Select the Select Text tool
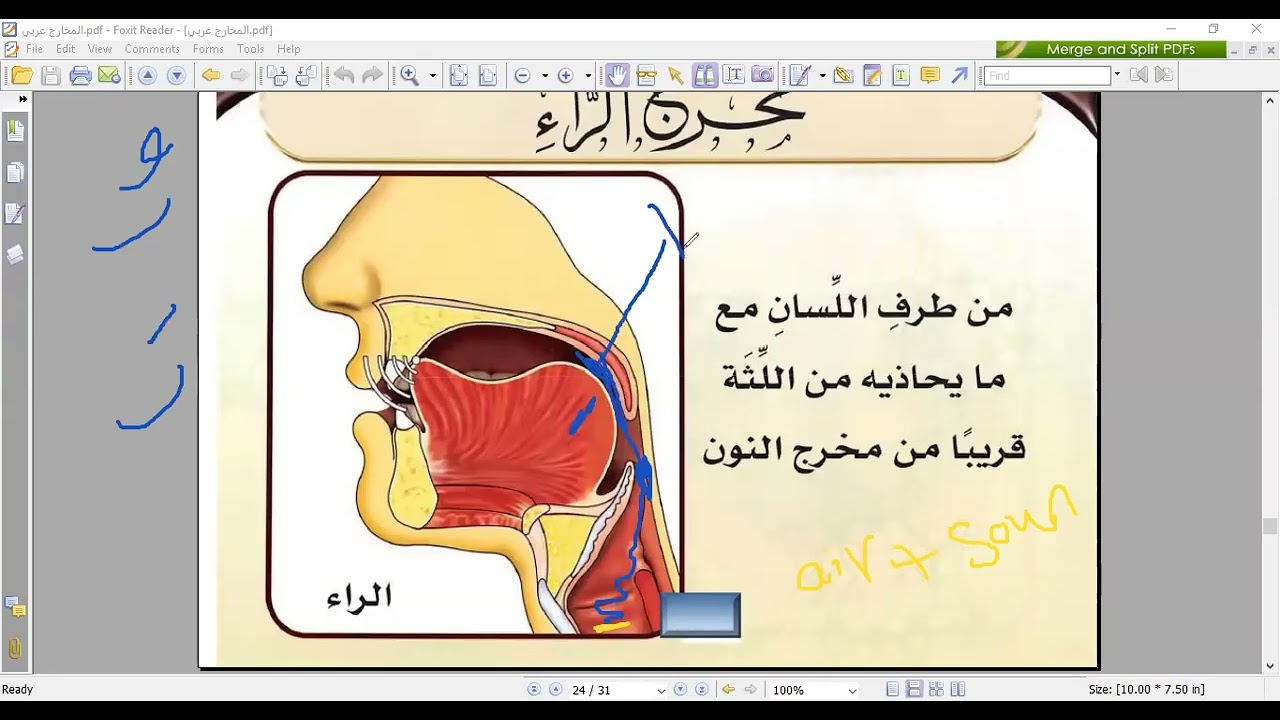The height and width of the screenshot is (720, 1280). (x=733, y=75)
